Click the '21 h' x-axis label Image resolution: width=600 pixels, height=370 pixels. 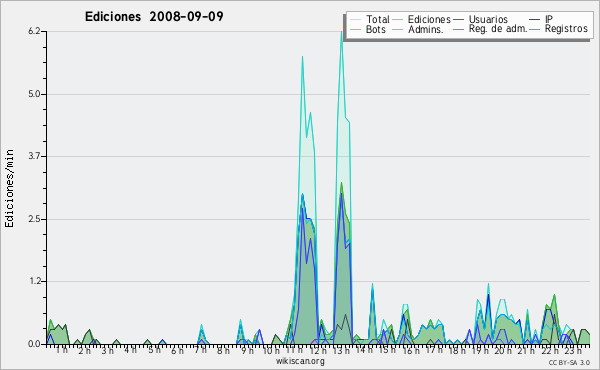click(527, 350)
